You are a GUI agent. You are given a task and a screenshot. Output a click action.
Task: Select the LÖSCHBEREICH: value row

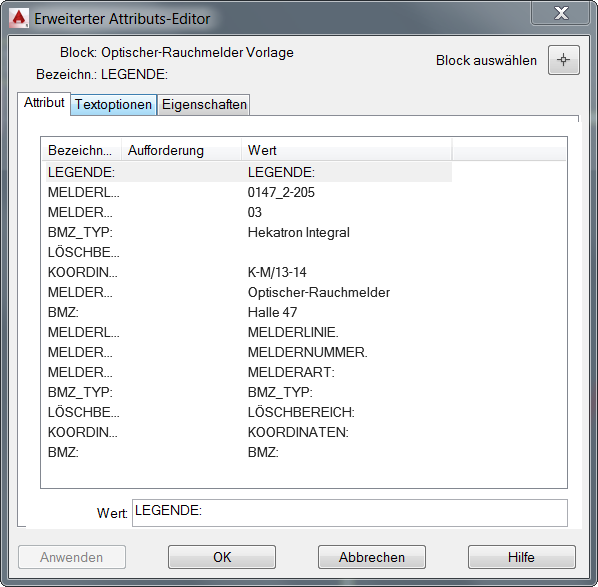click(249, 412)
